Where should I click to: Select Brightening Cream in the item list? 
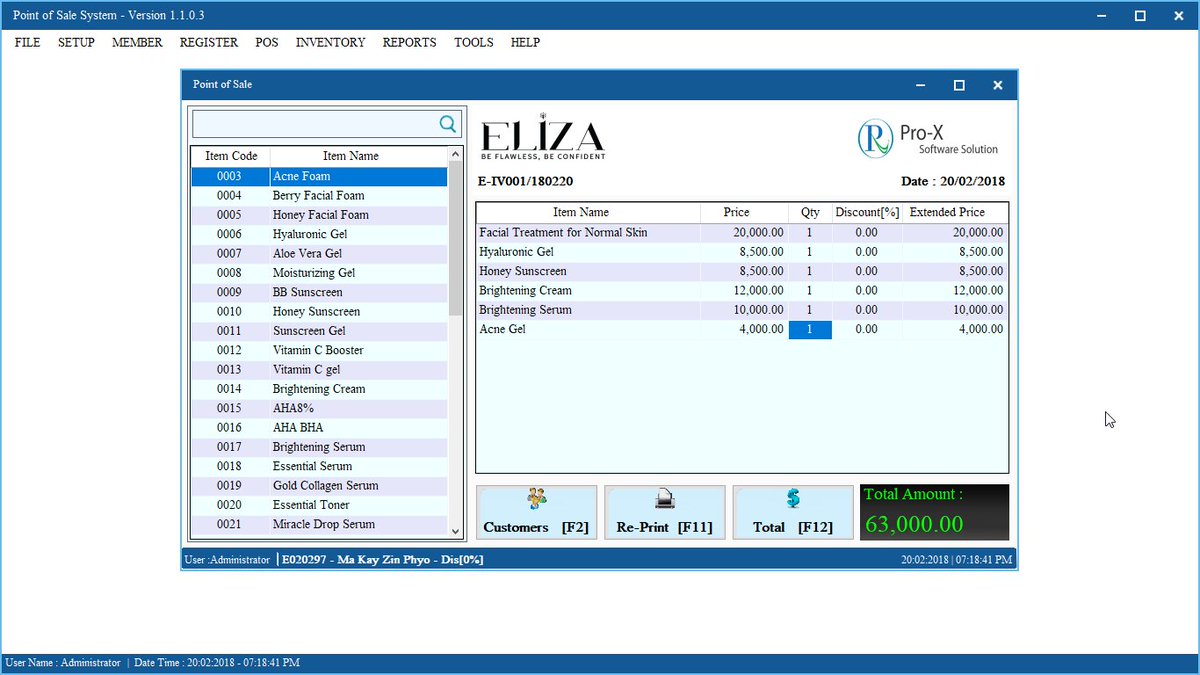coord(319,389)
